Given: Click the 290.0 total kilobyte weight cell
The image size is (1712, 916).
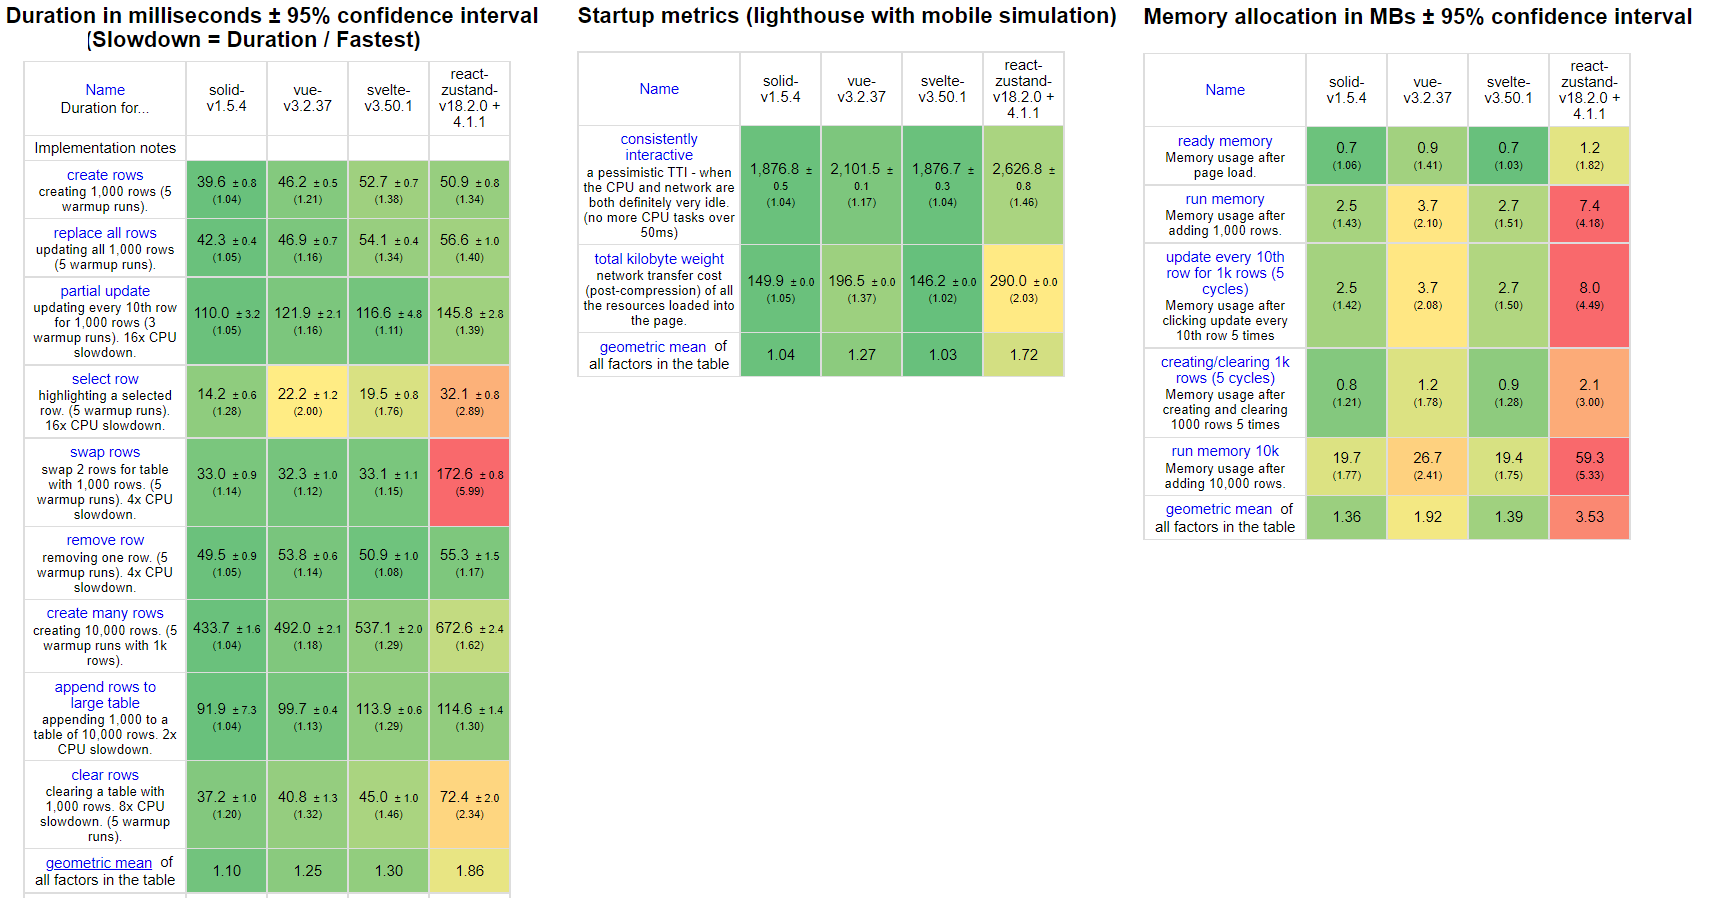Looking at the screenshot, I should tap(1024, 289).
